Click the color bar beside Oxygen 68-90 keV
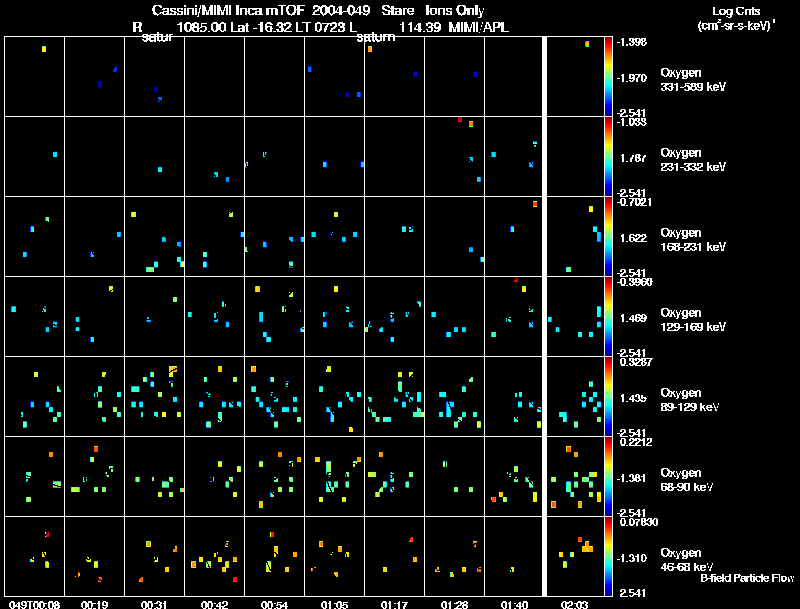800x609 pixels. (608, 477)
